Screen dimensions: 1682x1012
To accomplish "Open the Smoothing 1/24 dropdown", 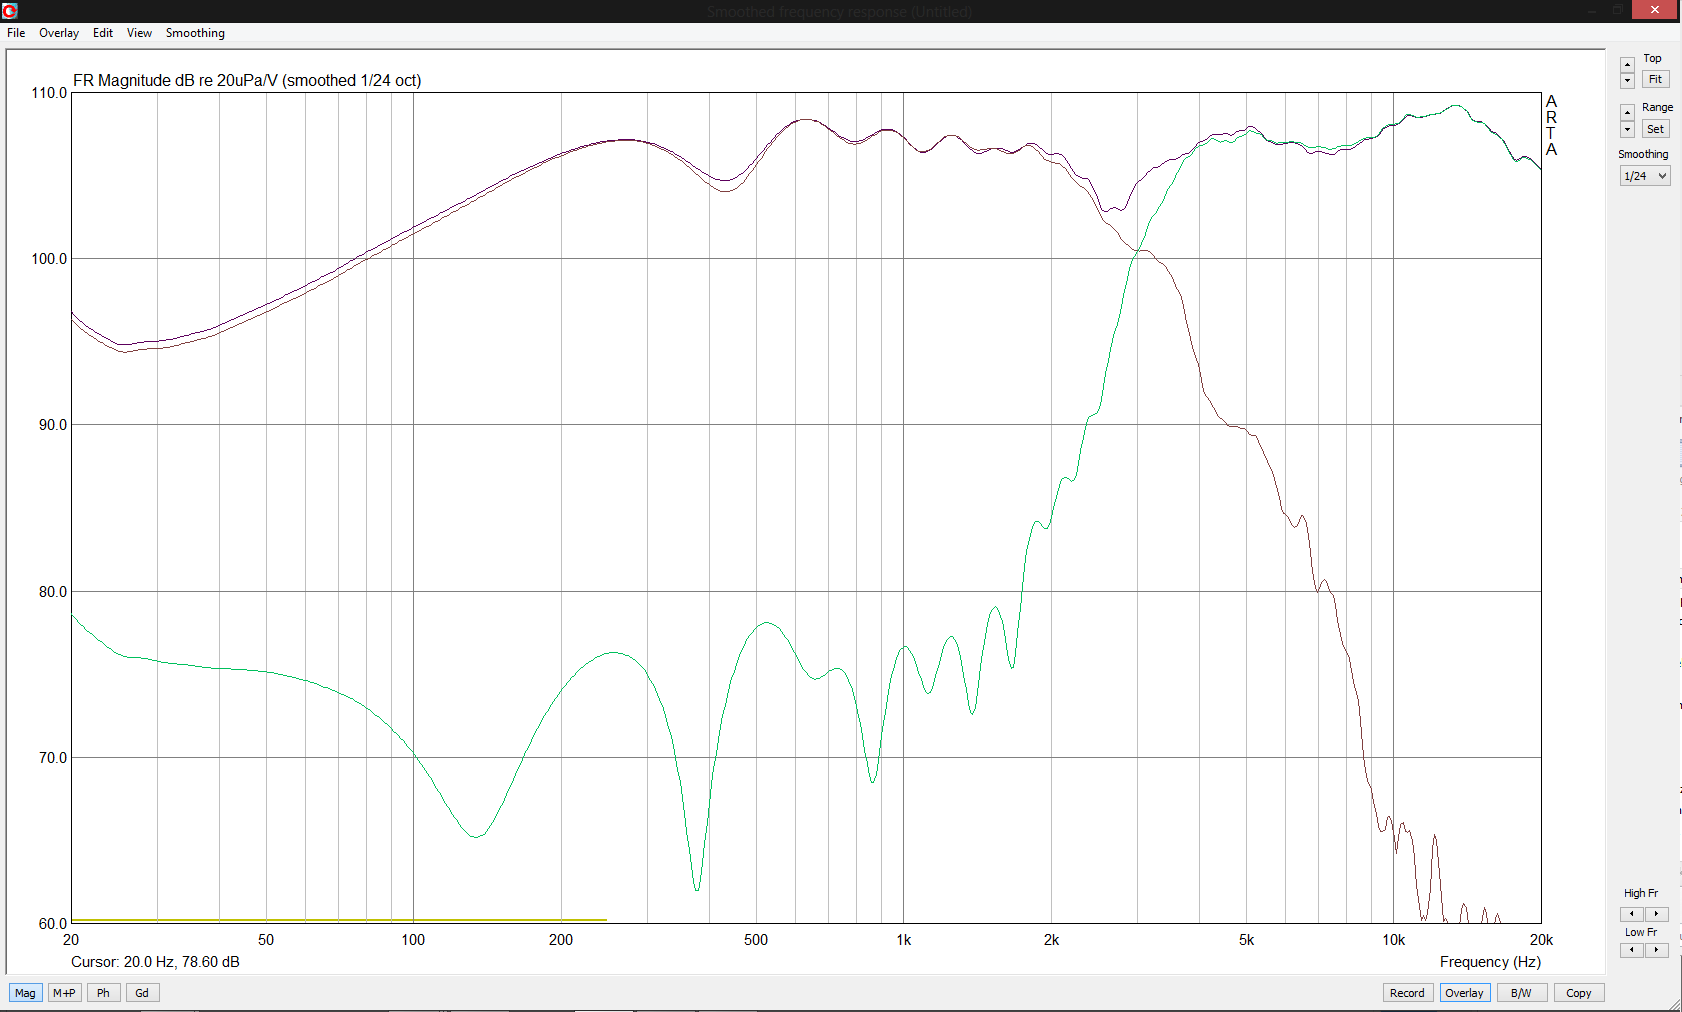I will pos(1644,176).
